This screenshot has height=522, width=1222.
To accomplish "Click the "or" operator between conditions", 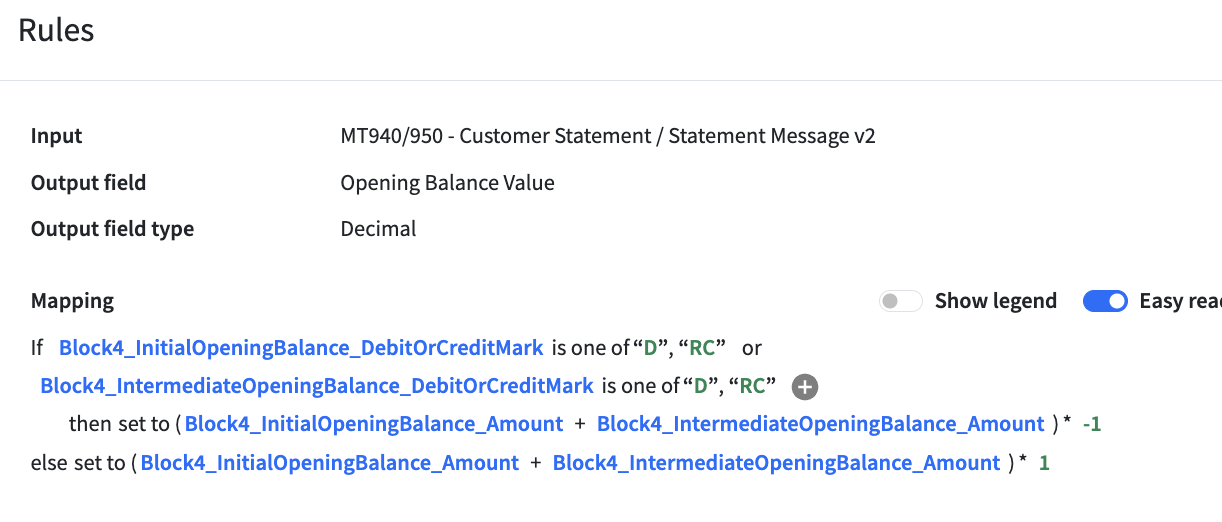I will pyautogui.click(x=752, y=348).
